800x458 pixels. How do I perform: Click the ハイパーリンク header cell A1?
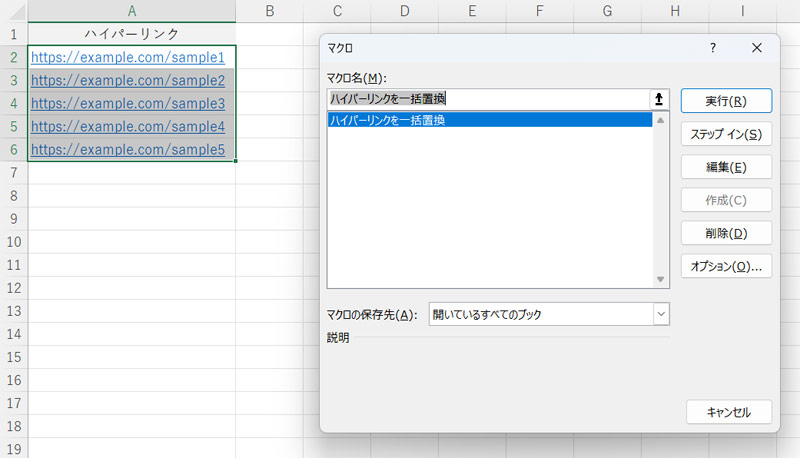[132, 34]
